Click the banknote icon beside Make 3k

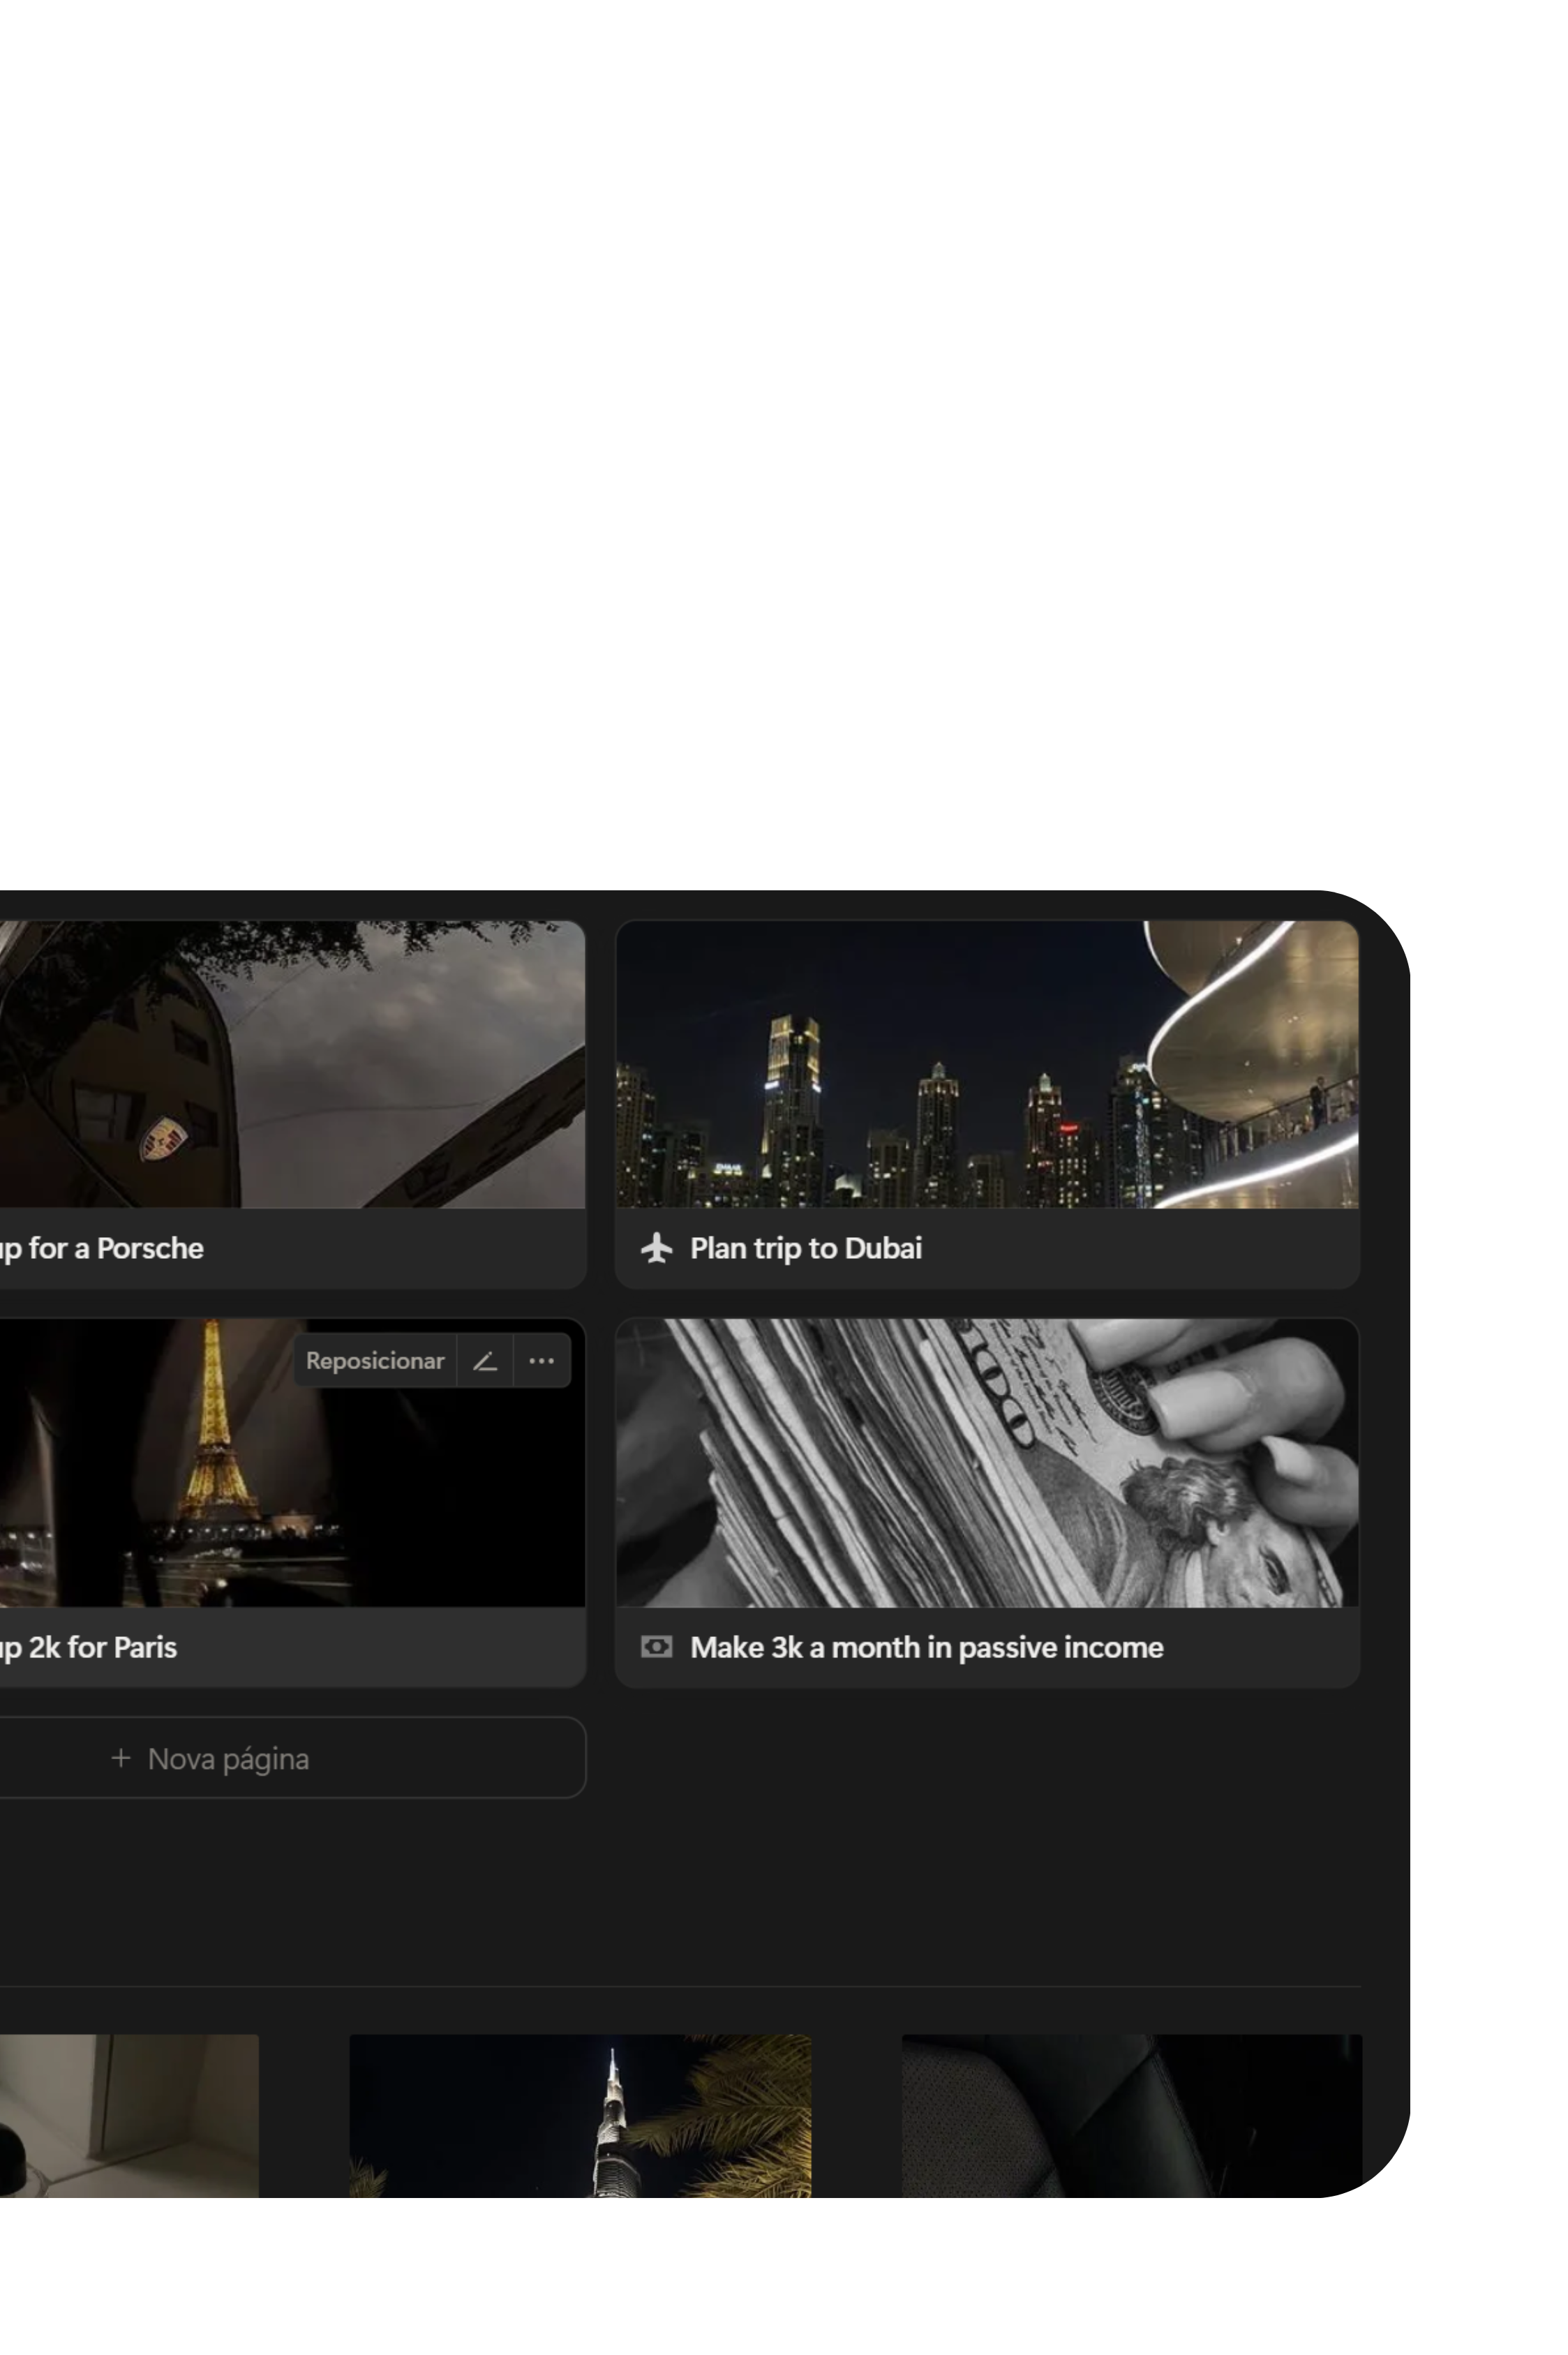tap(656, 1646)
